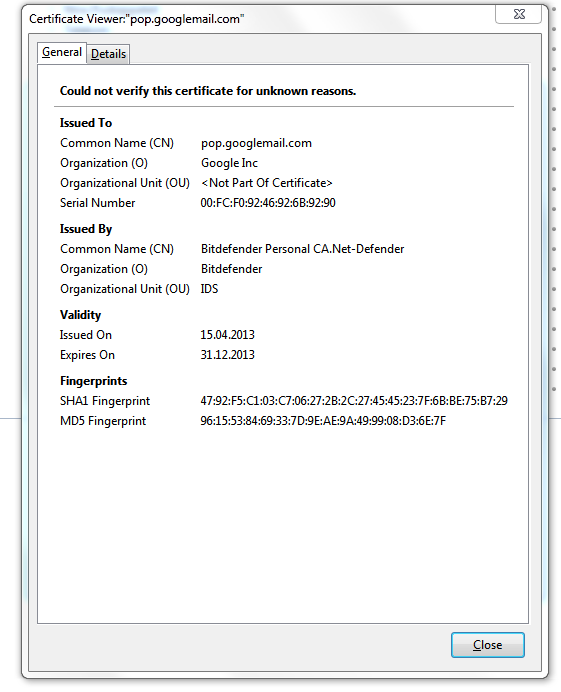Close the Certificate Viewer window with X
This screenshot has width=561, height=692.
click(519, 14)
